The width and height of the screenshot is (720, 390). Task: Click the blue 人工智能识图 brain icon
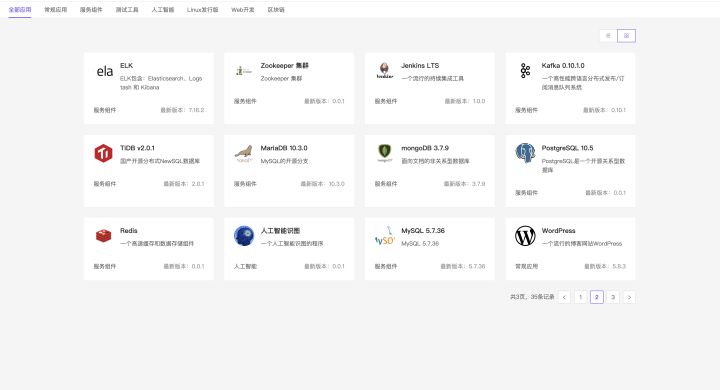point(244,236)
